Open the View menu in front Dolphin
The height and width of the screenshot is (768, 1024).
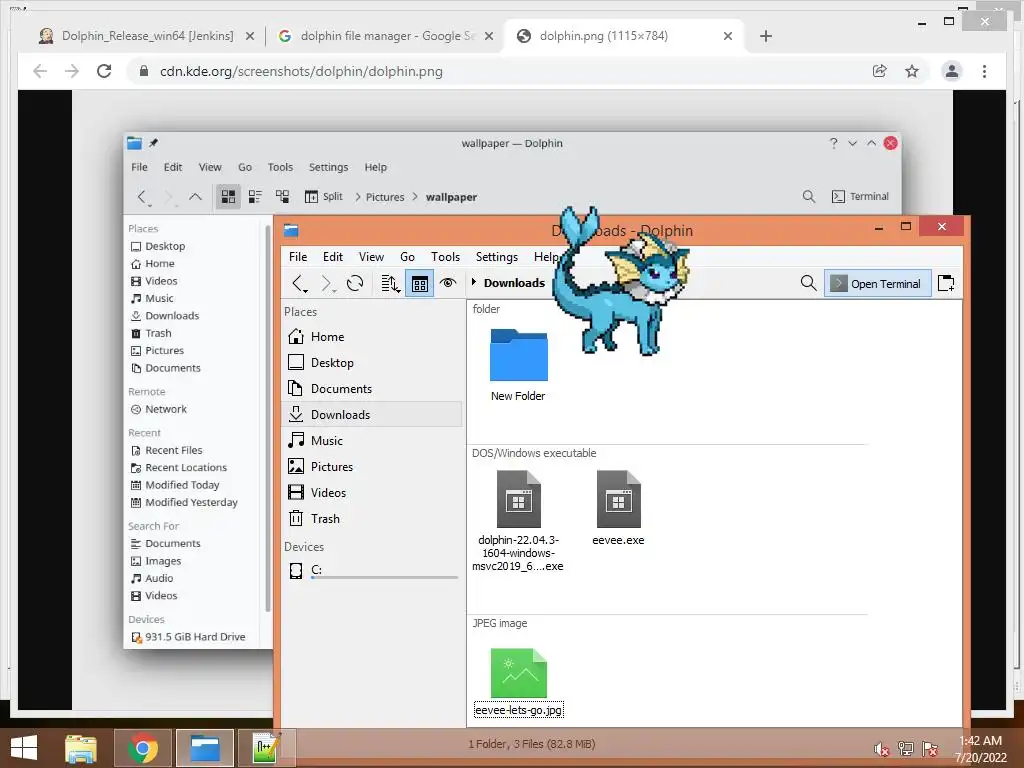[x=371, y=257]
